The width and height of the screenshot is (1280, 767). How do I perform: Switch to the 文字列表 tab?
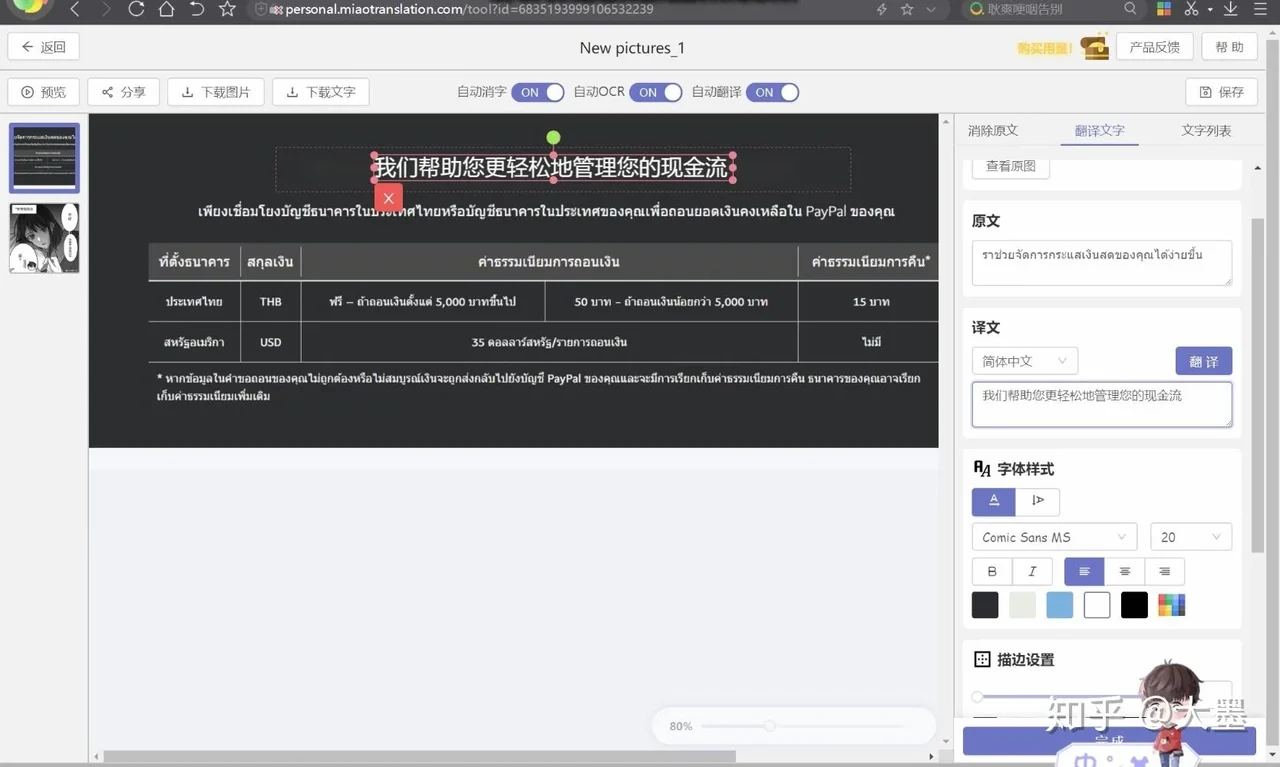1206,131
